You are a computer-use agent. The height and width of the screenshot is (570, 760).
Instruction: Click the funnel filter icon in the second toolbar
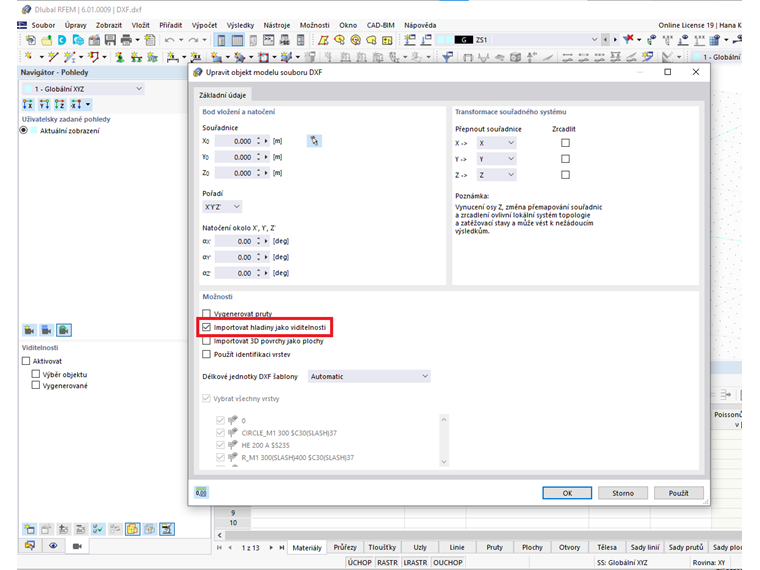pyautogui.click(x=447, y=57)
